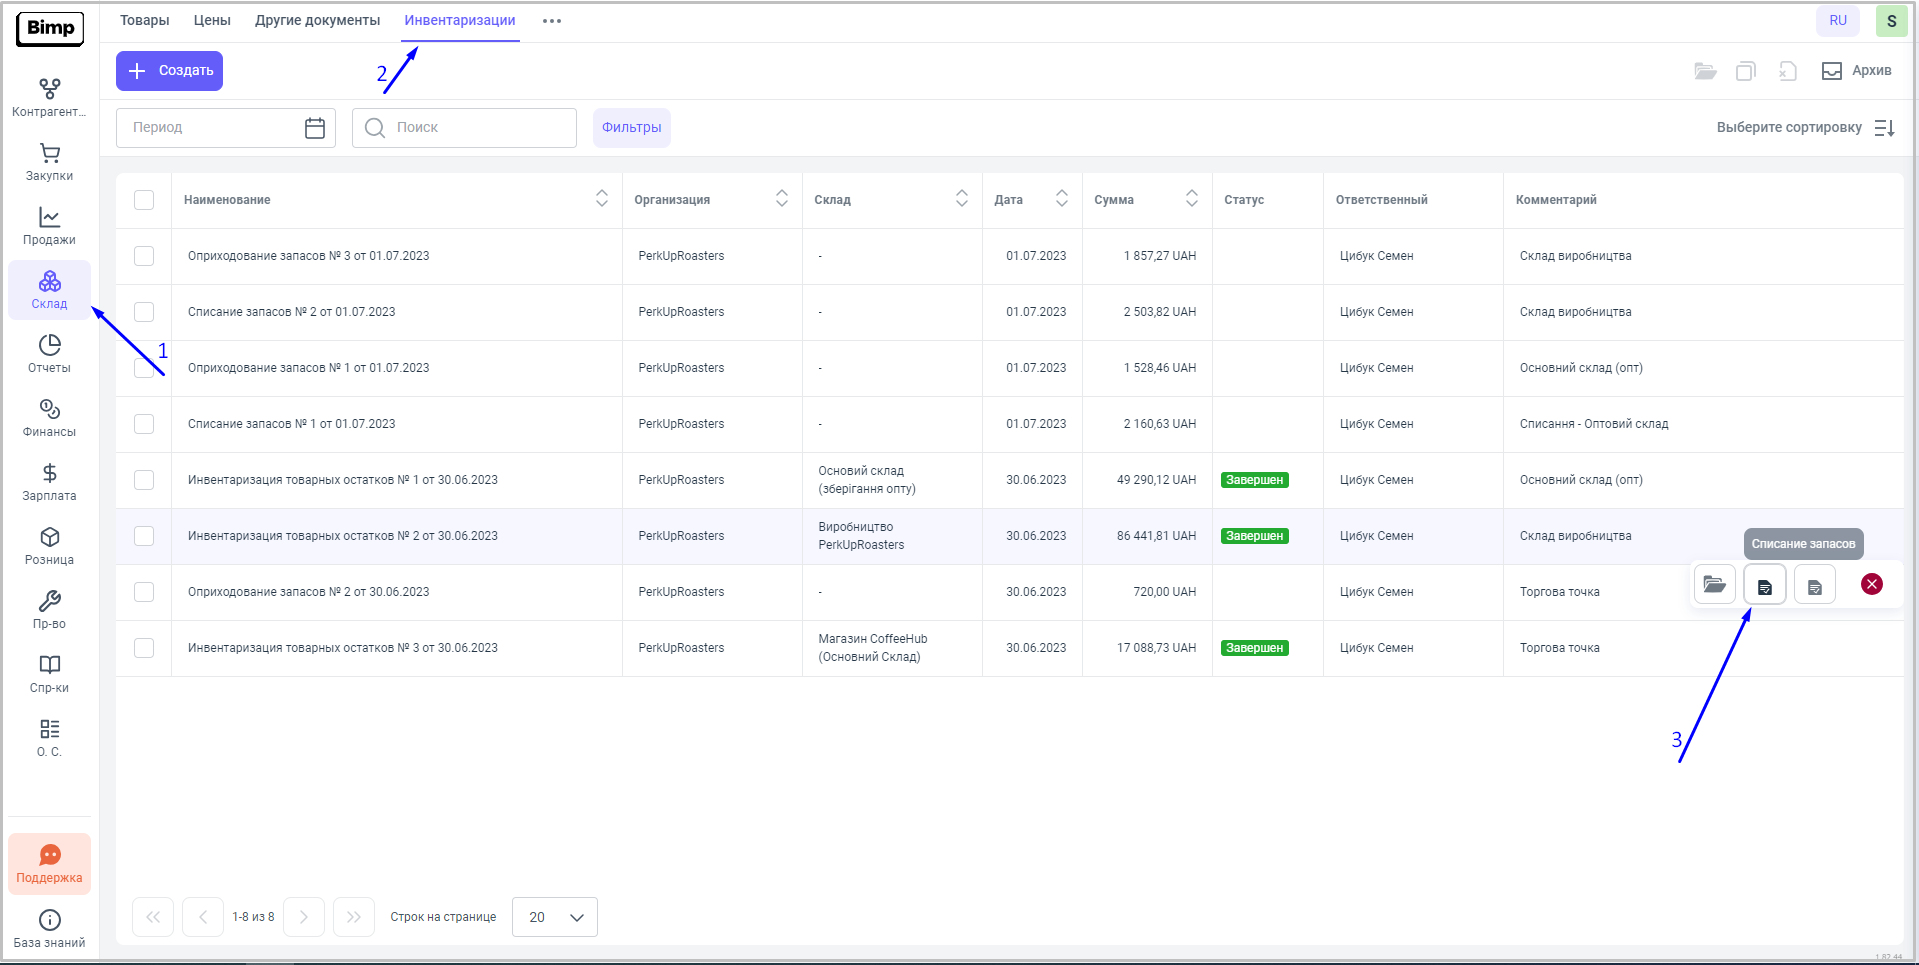1919x965 pixels.
Task: Select checkbox for Инвентаризация товарных остатков № 3
Action: [x=144, y=648]
